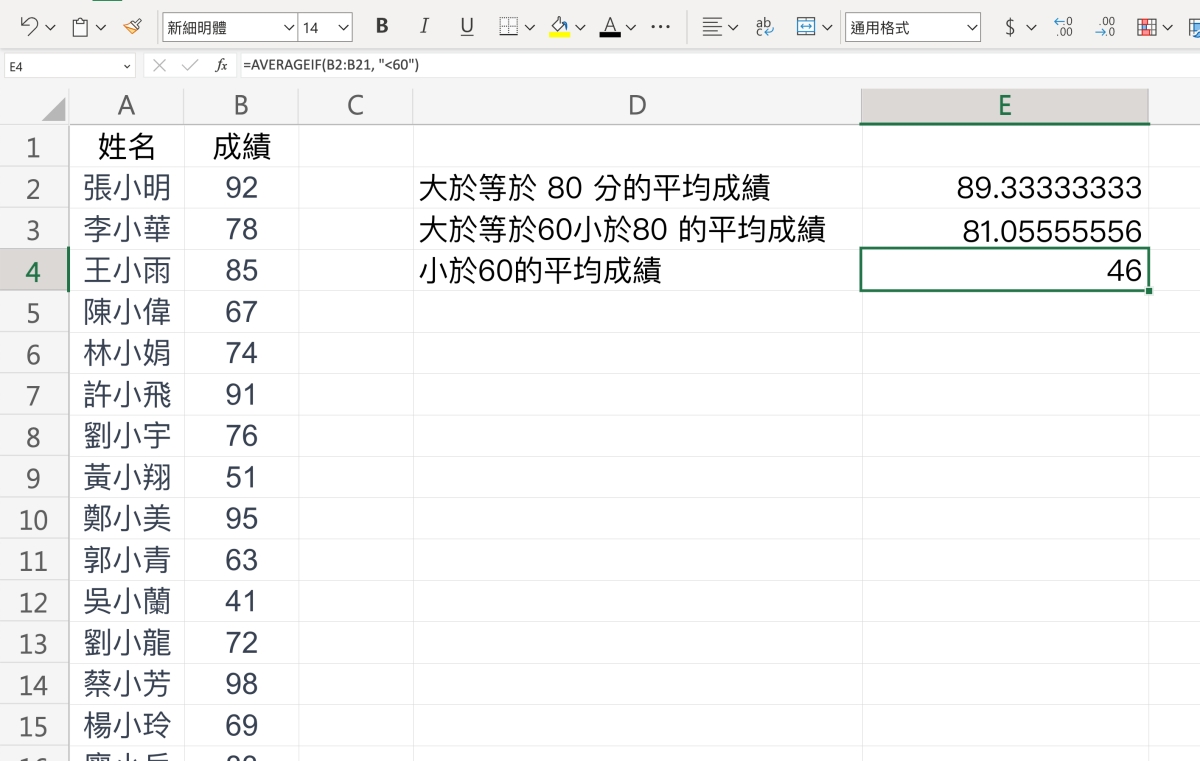Select the result cell 81.05555556
1200x761 pixels.
coord(1005,230)
